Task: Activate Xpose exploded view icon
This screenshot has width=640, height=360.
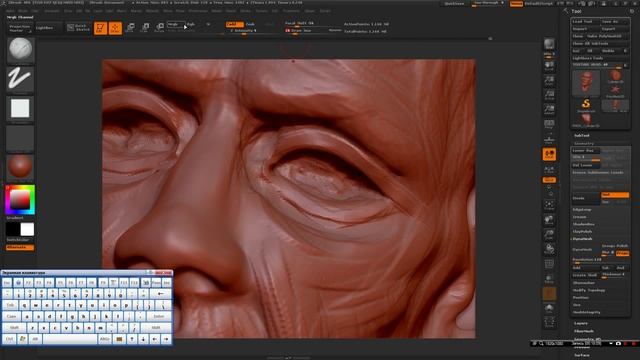Action: pyautogui.click(x=549, y=323)
